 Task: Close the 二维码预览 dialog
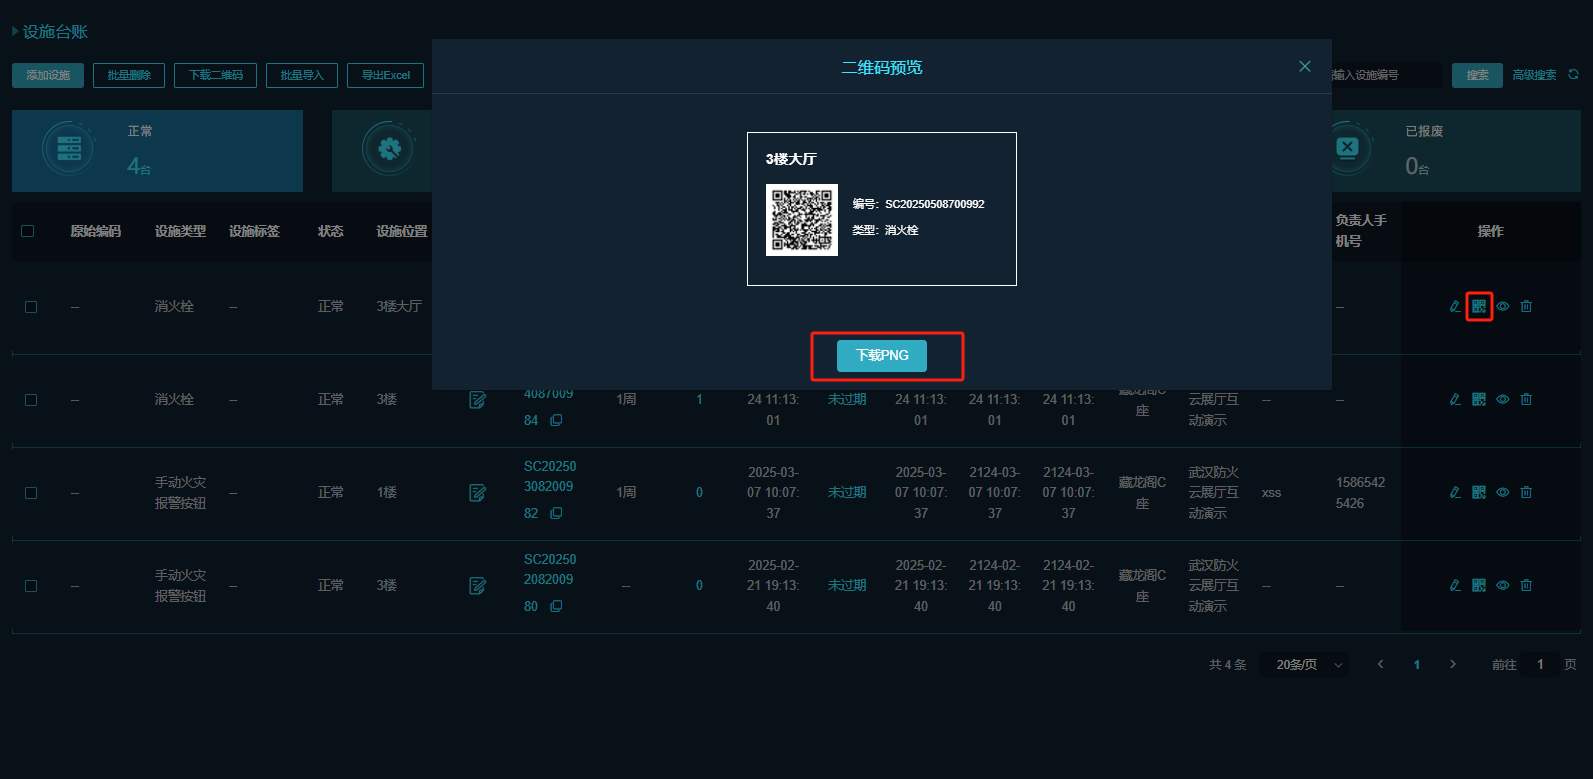[1305, 66]
